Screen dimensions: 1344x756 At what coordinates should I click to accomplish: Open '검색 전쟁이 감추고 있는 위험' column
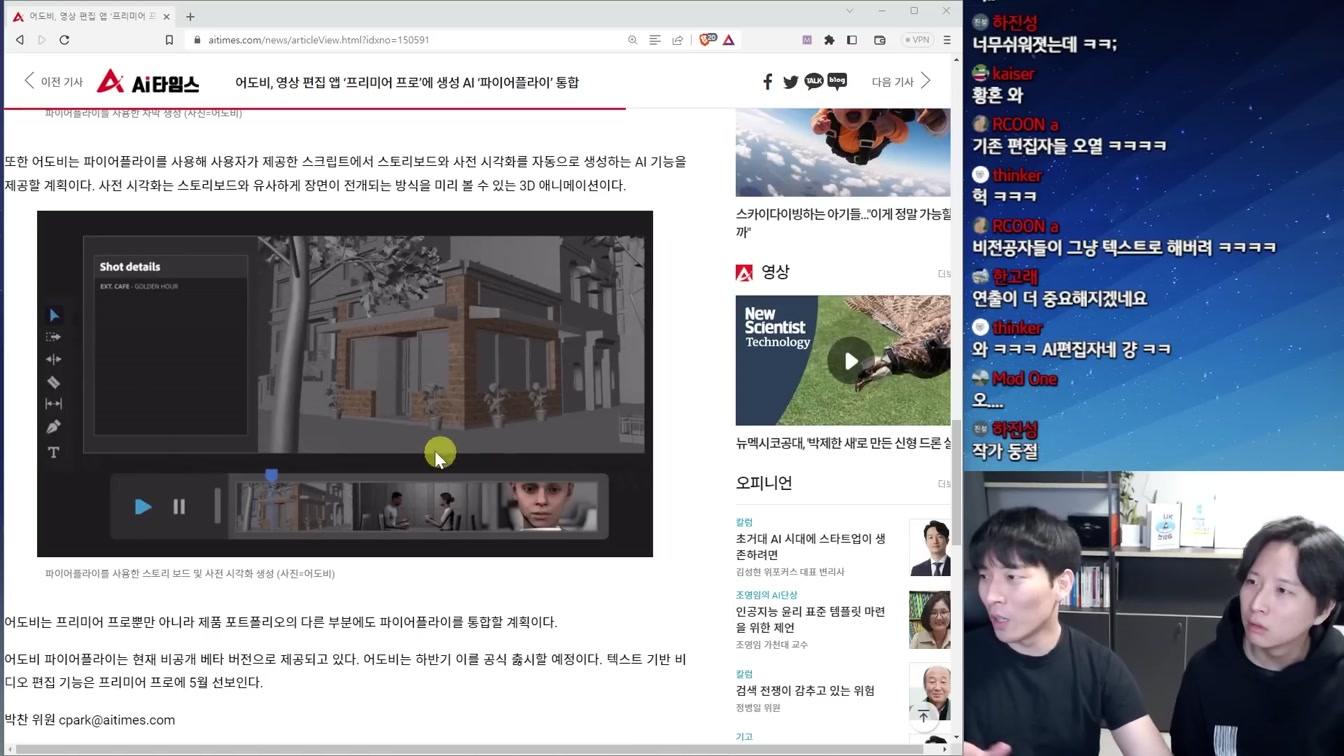pos(805,691)
